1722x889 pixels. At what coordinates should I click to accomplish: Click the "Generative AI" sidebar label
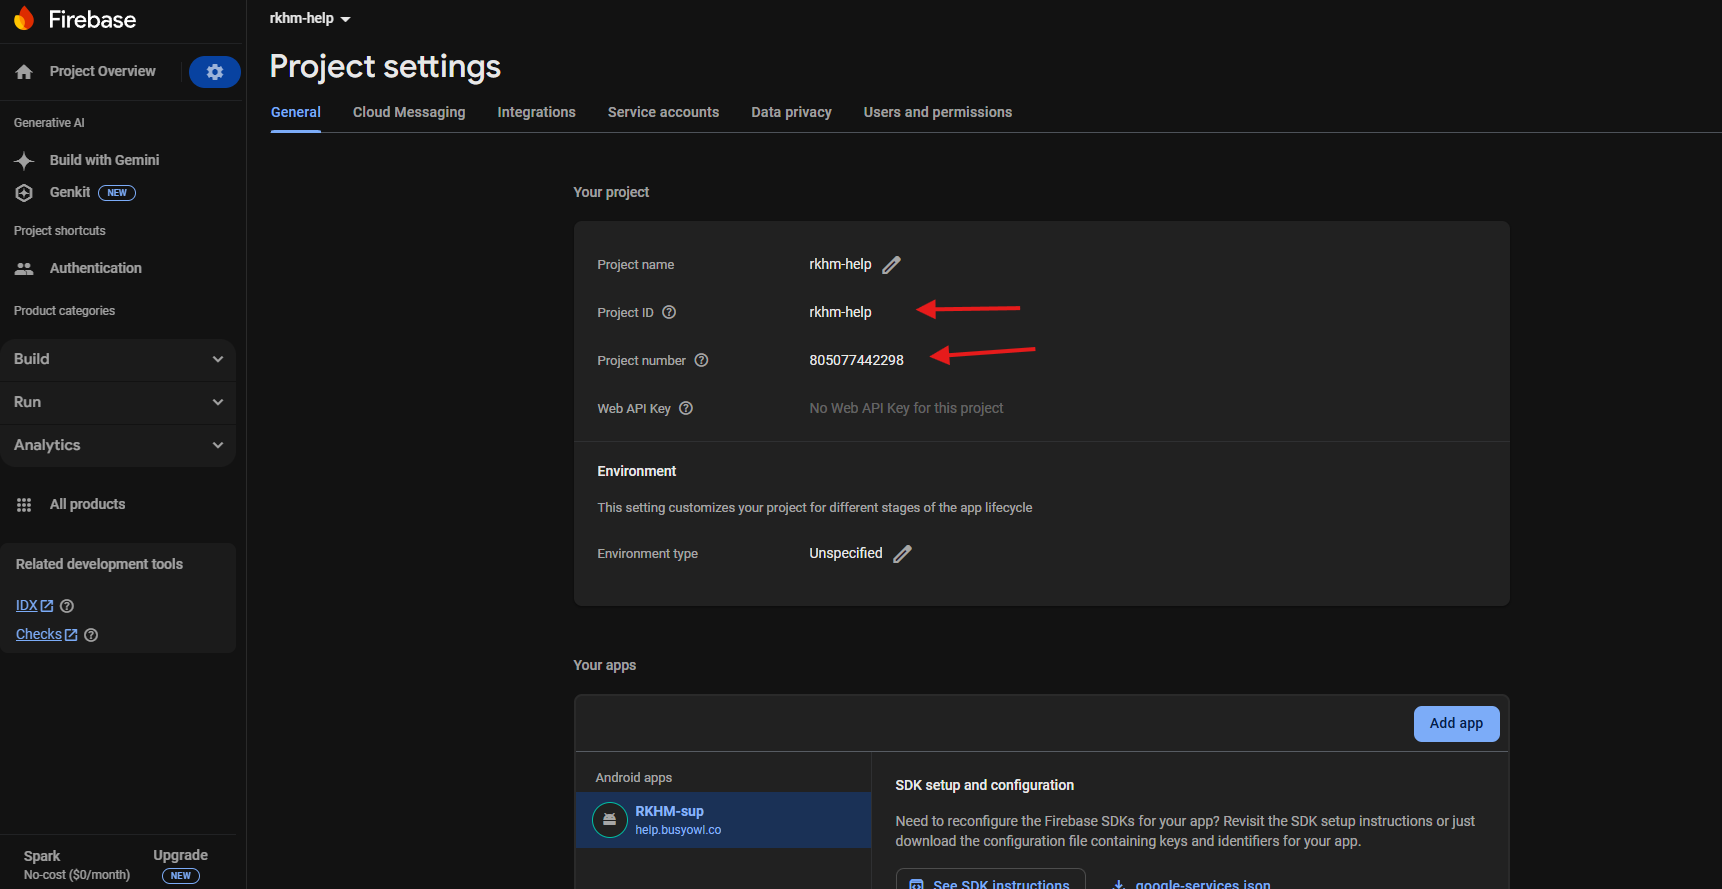(x=49, y=123)
